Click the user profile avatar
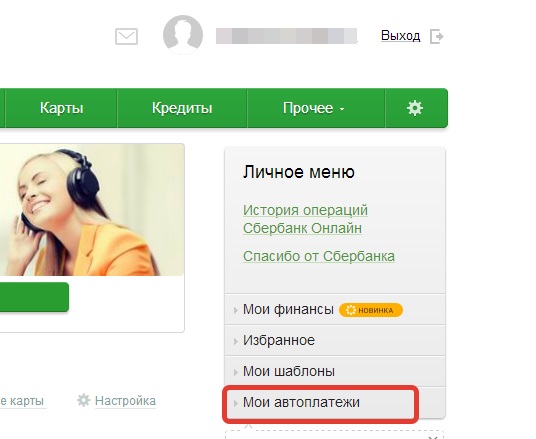The height and width of the screenshot is (439, 536). click(x=183, y=35)
